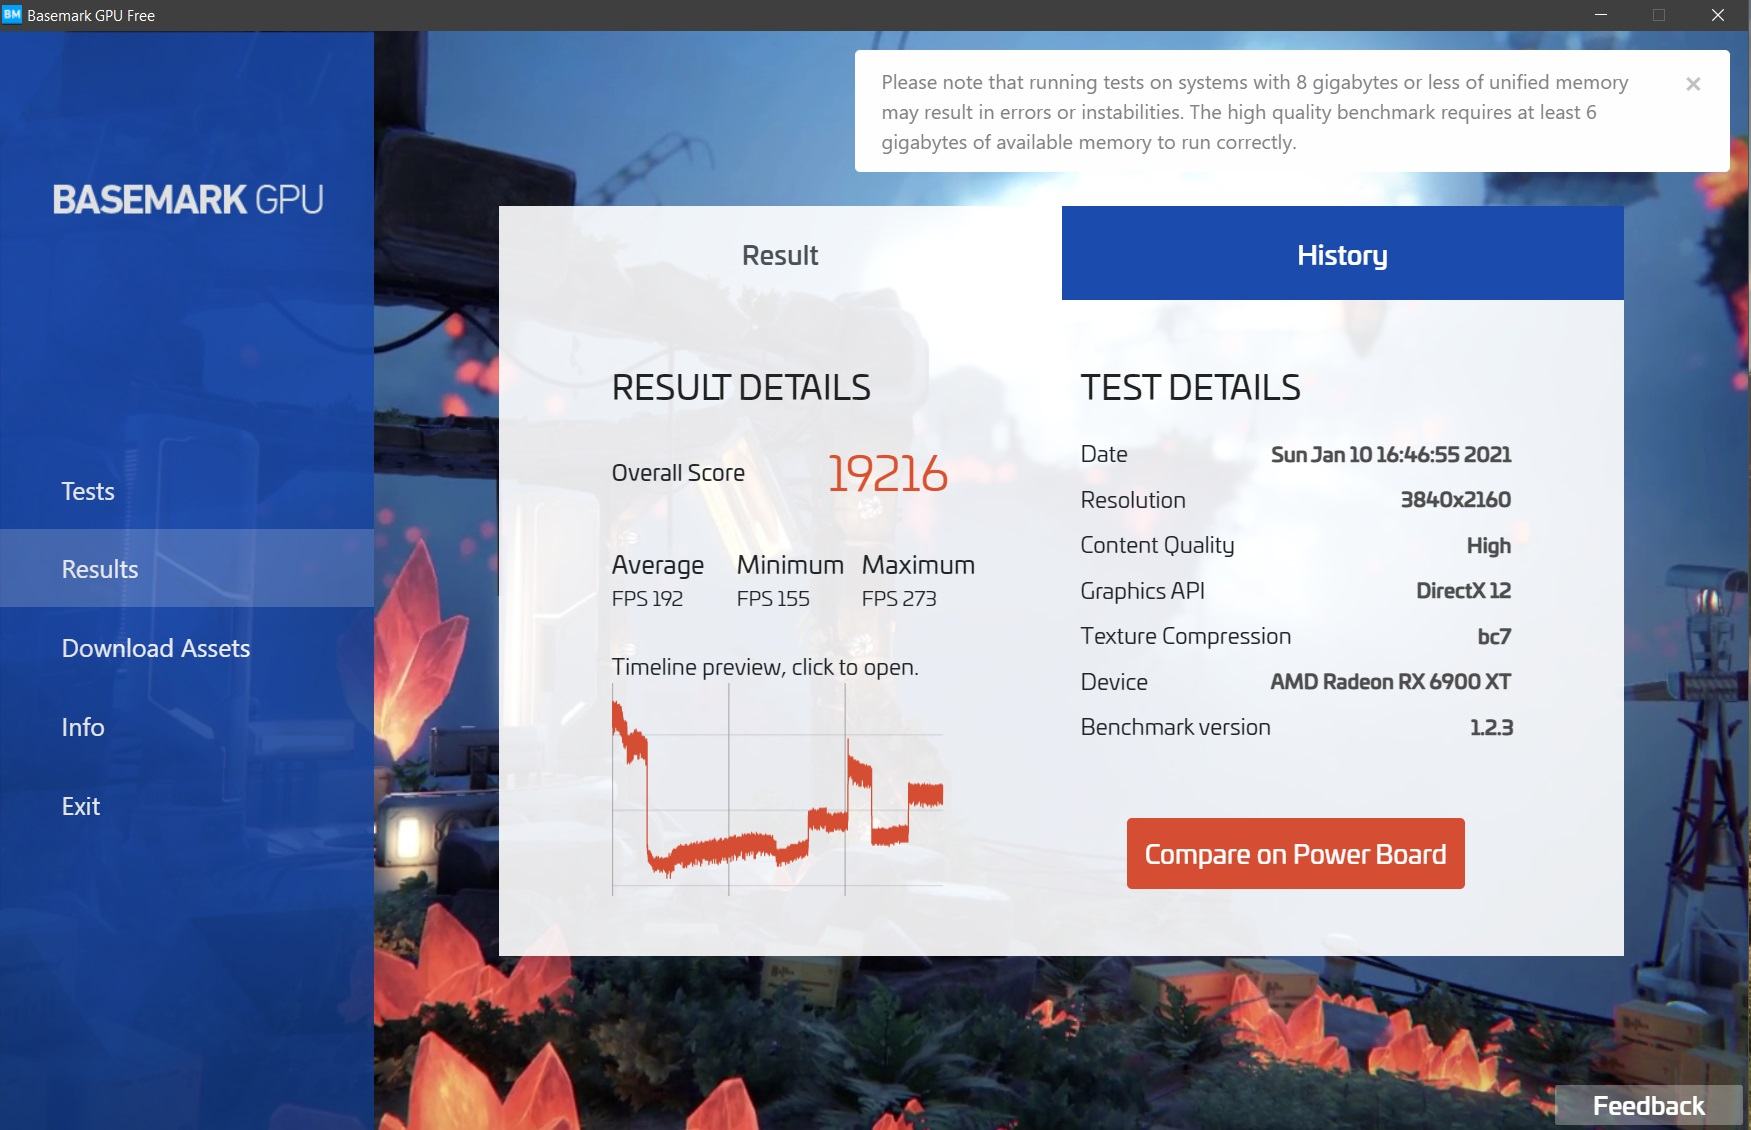Click the maximum FPS 273 value
The image size is (1751, 1130).
899,599
